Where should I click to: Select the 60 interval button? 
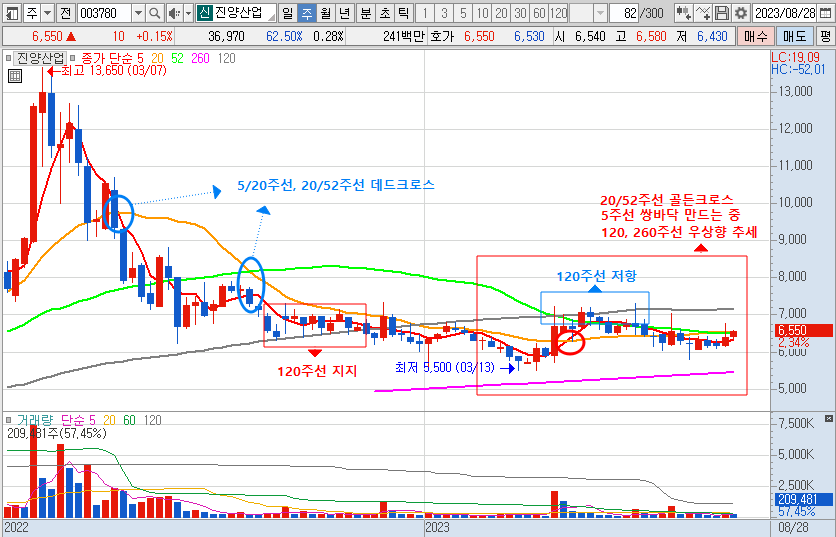(x=540, y=13)
